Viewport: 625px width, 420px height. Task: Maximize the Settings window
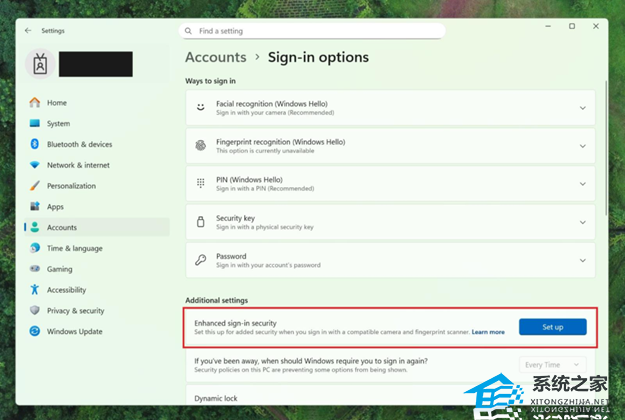[x=572, y=26]
